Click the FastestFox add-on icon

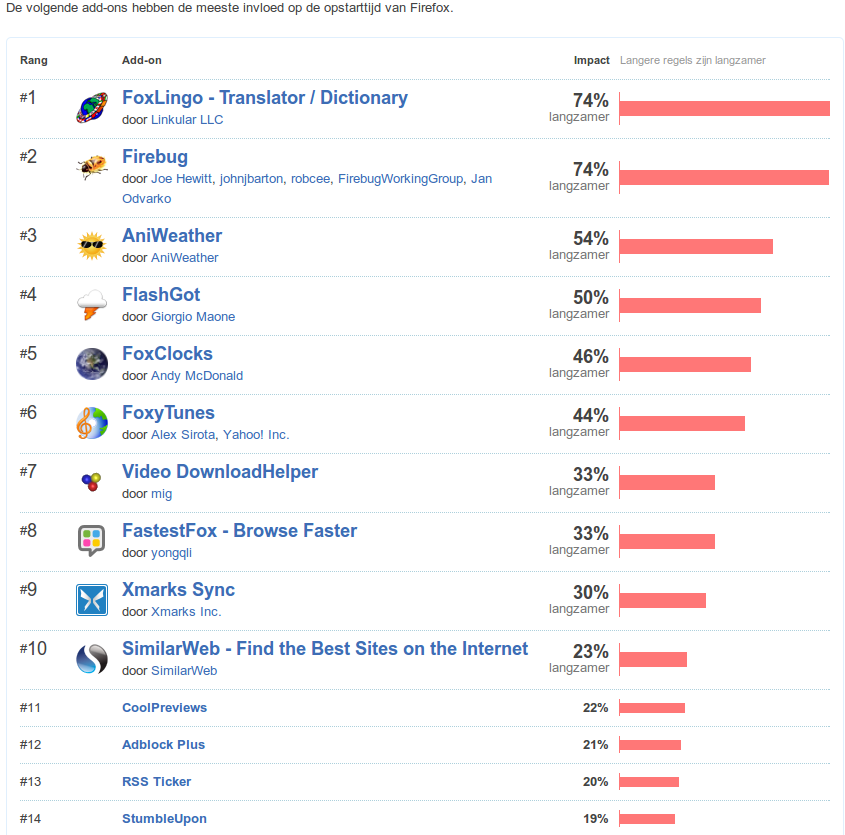[x=92, y=541]
